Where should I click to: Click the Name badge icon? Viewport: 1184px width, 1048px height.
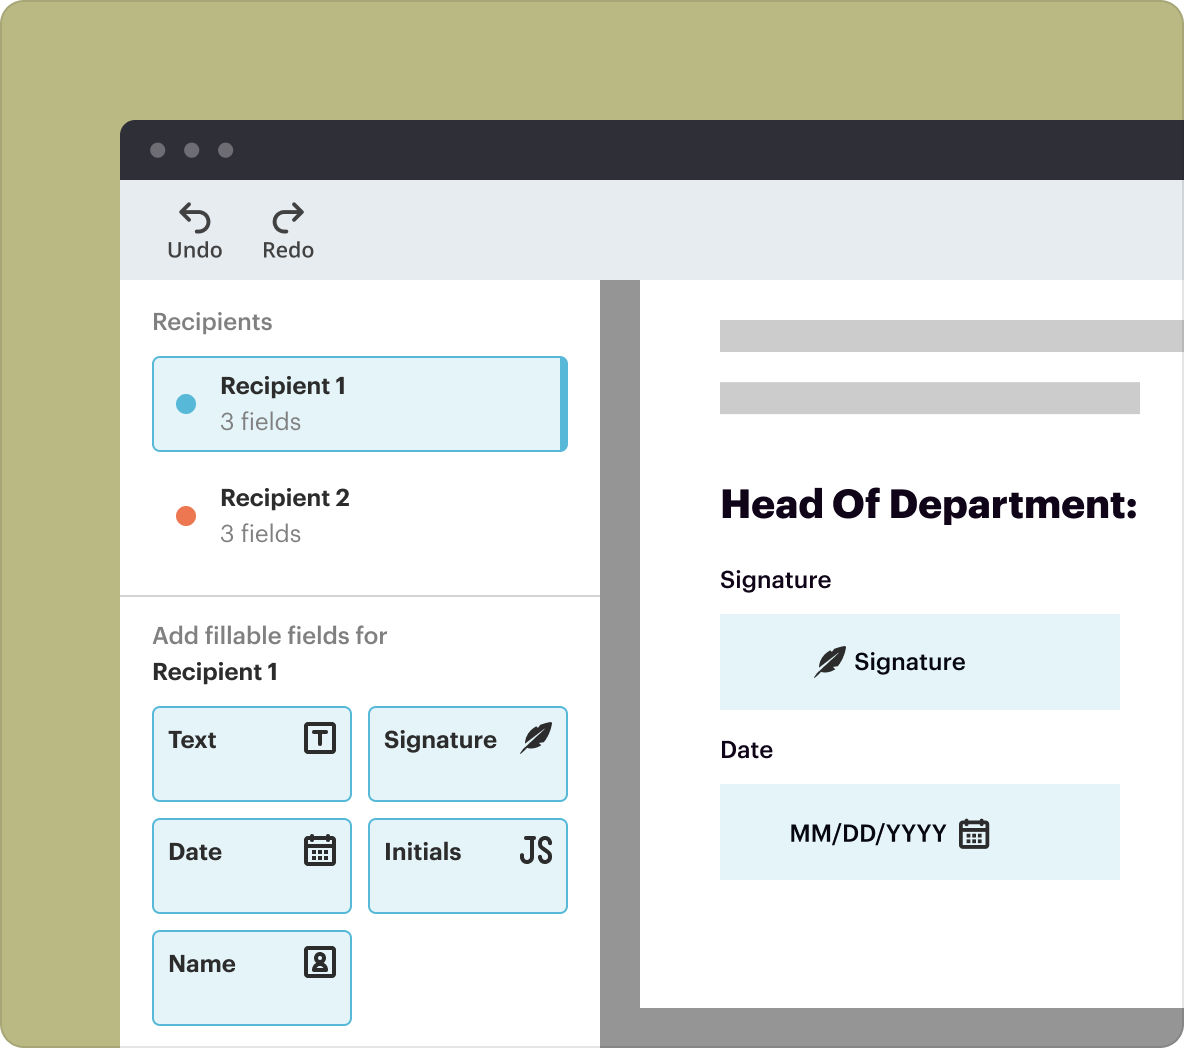click(x=321, y=964)
